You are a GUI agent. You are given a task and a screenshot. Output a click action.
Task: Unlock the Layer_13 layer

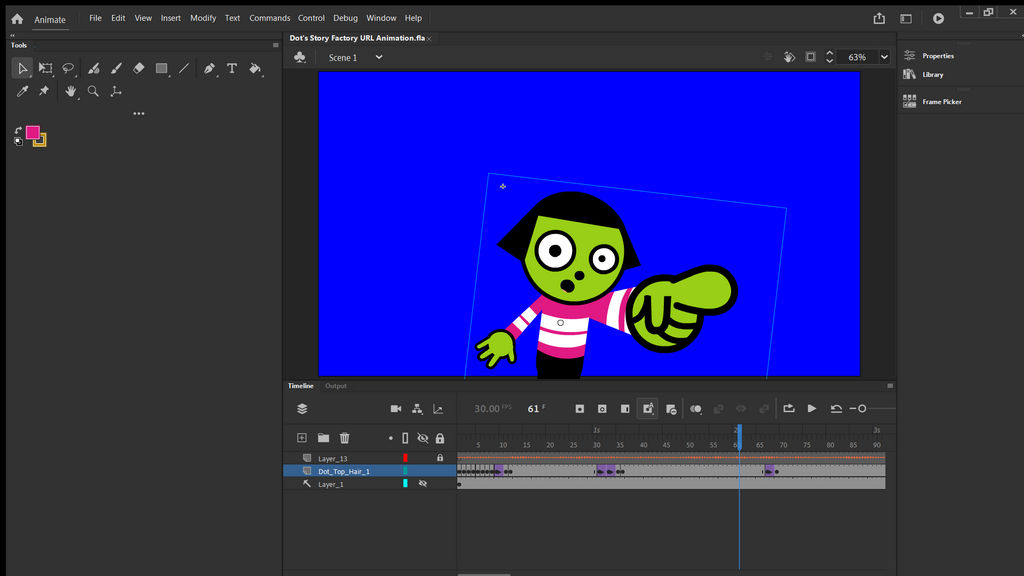(440, 457)
